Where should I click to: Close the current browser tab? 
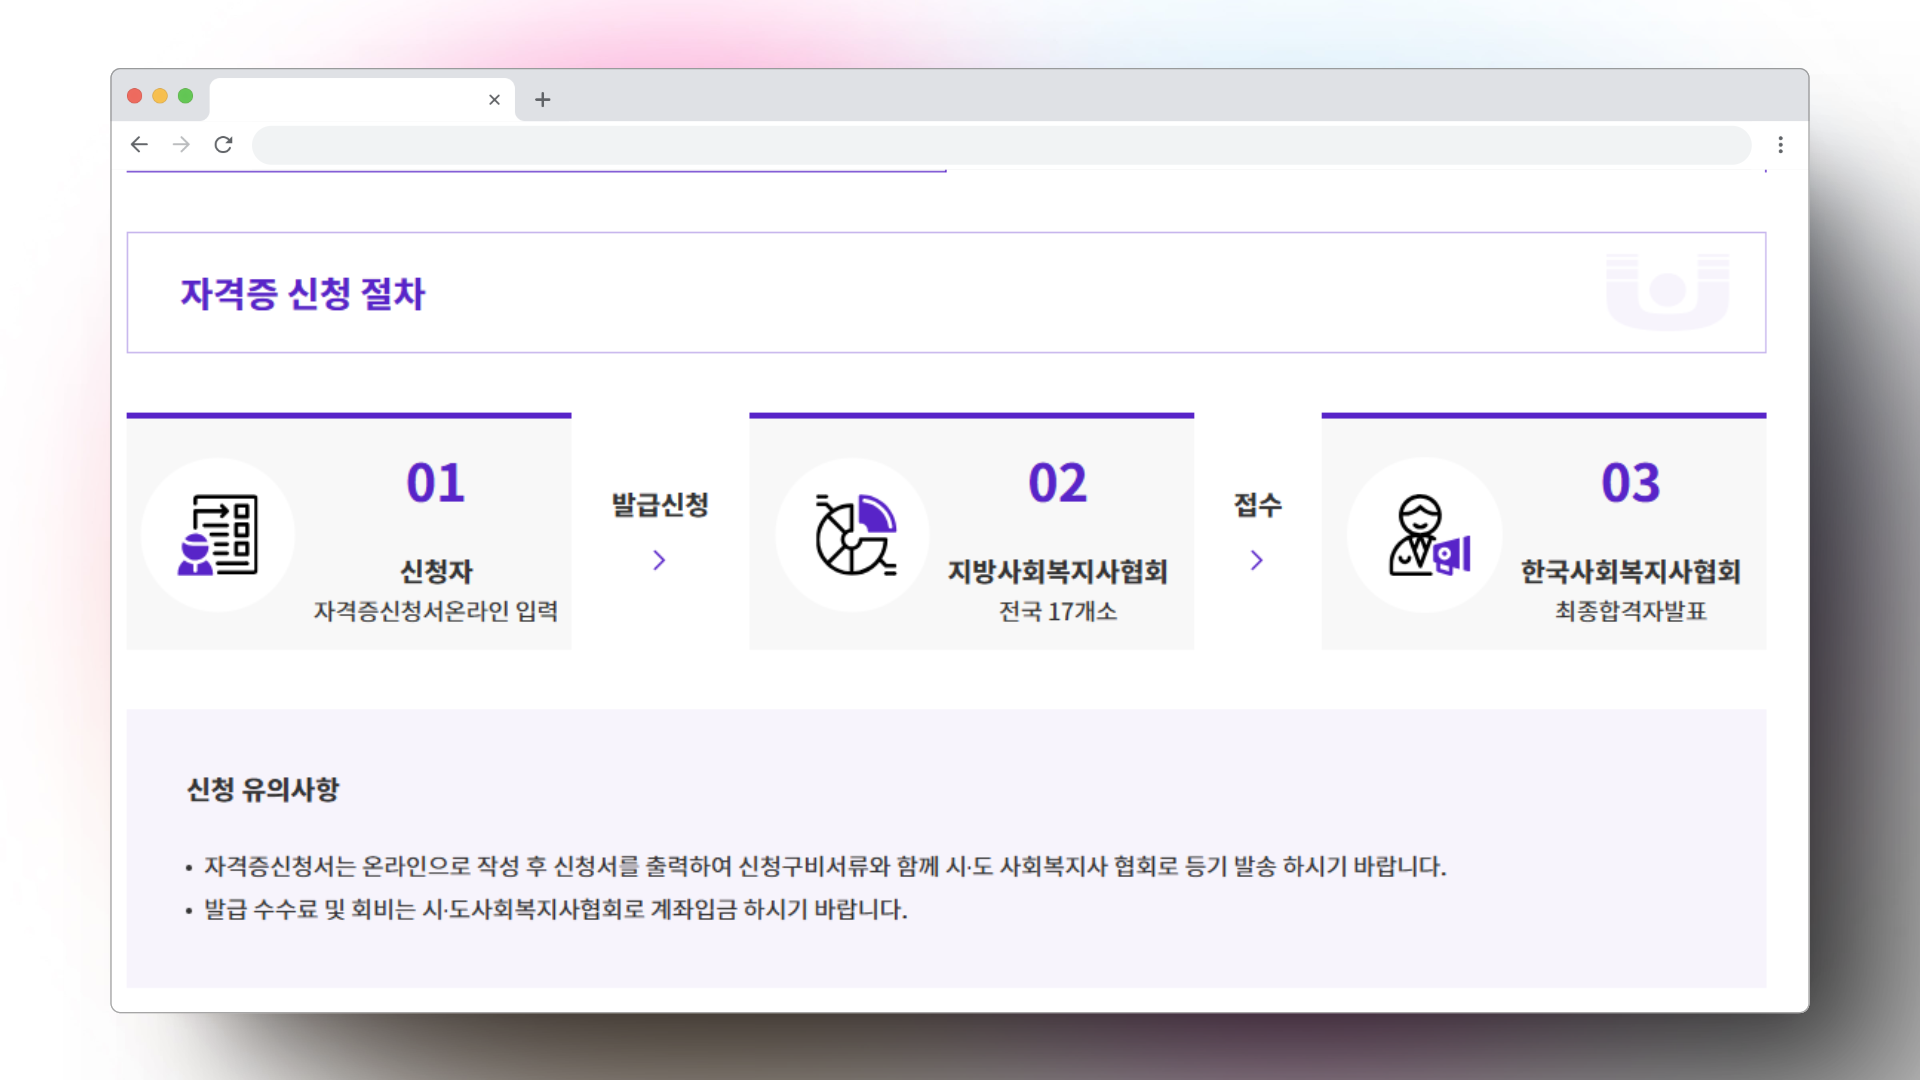(494, 99)
